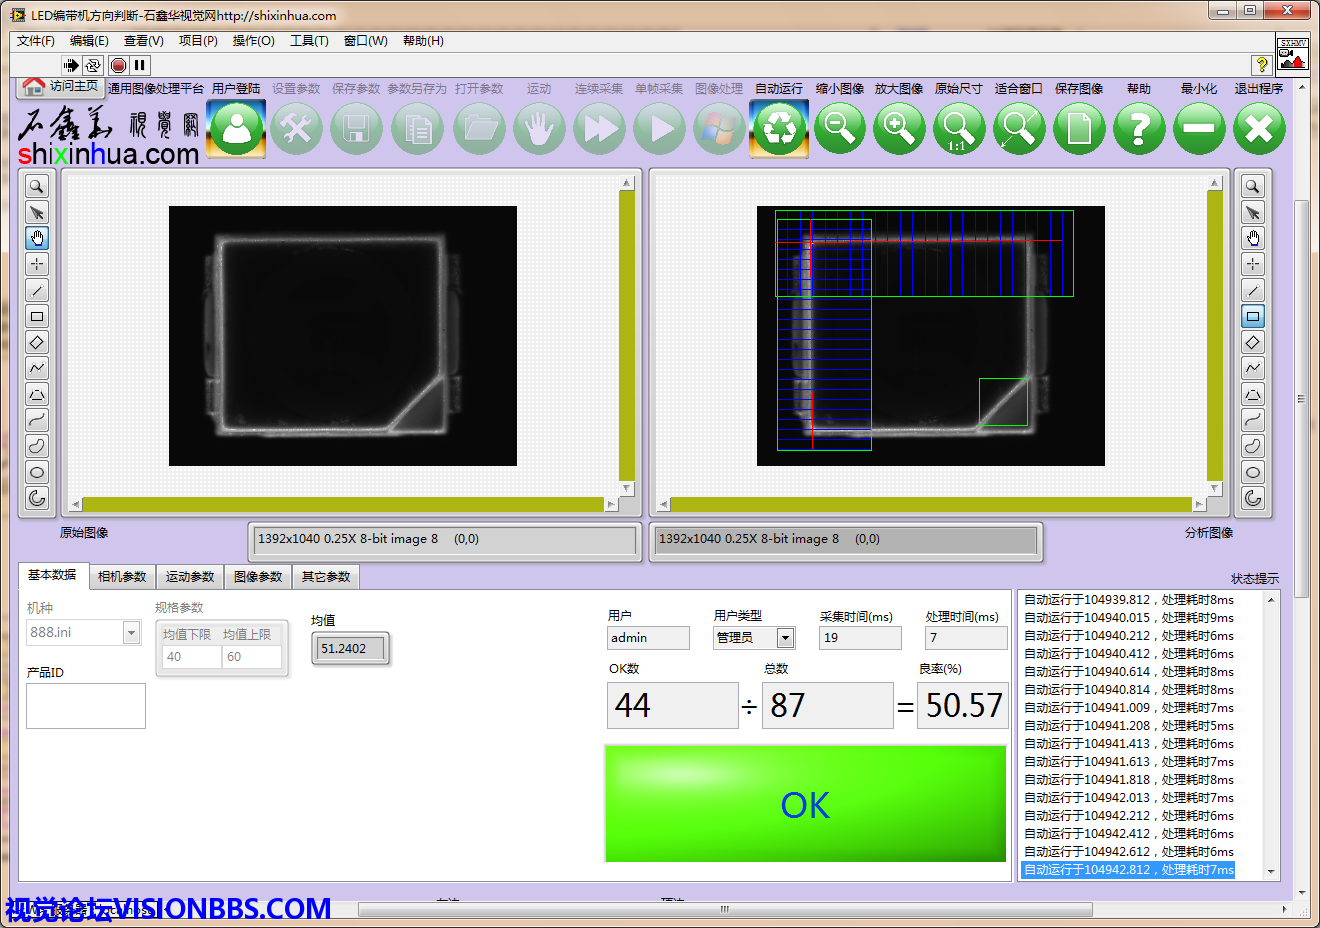Open the 操作(O) menu

(253, 41)
